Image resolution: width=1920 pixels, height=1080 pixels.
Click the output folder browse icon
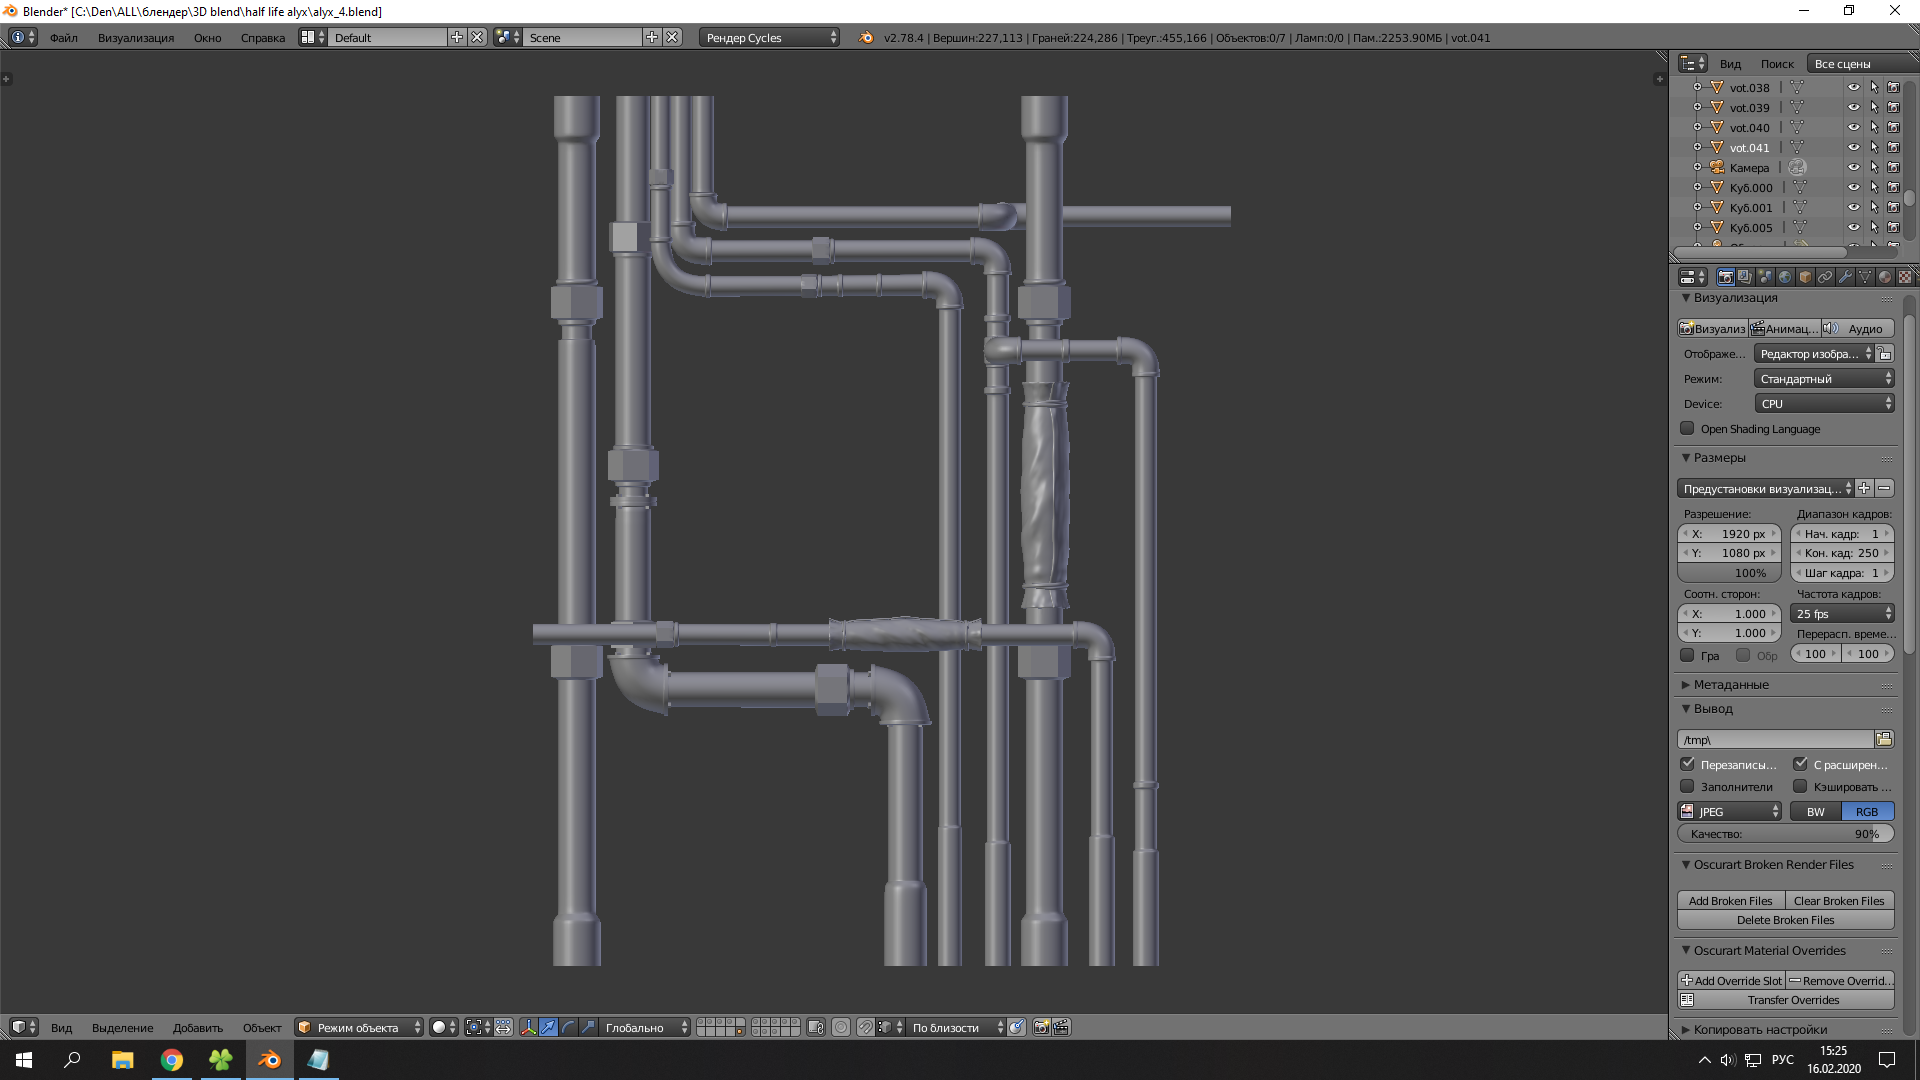1884,739
